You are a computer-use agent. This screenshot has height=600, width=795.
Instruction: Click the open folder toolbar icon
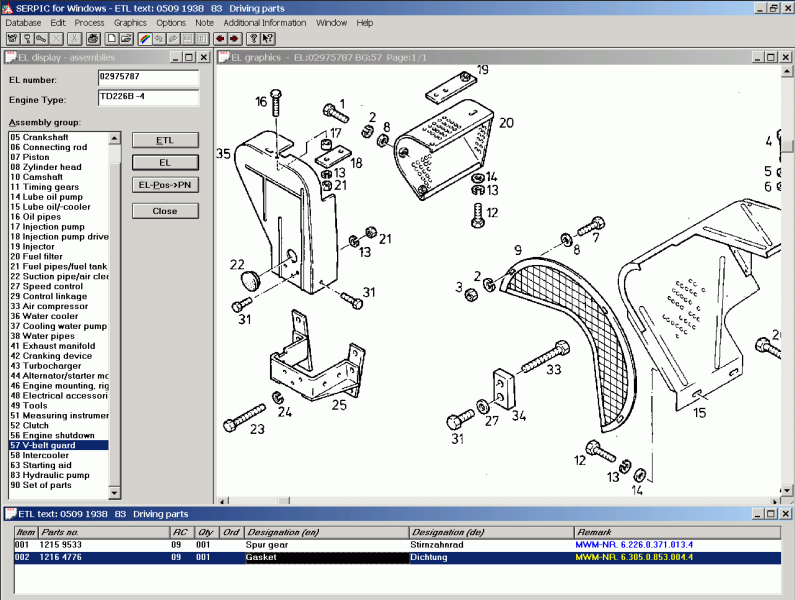[126, 39]
